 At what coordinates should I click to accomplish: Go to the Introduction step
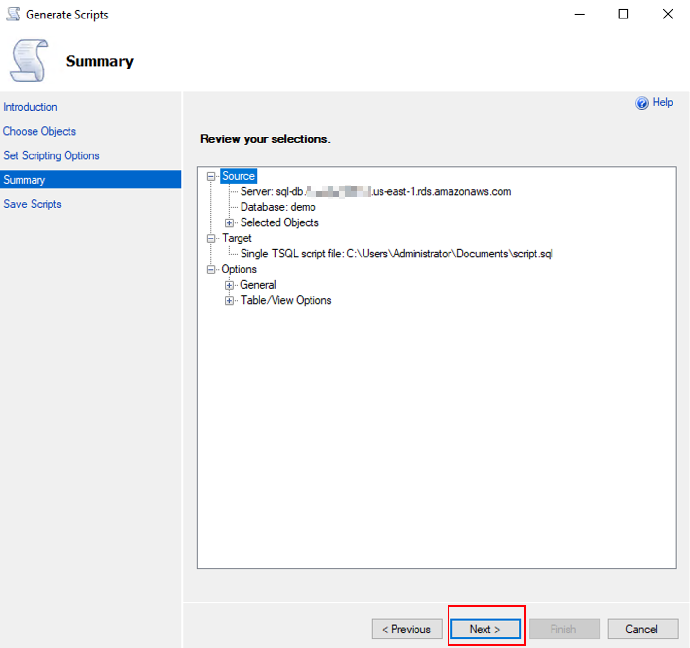pyautogui.click(x=31, y=107)
